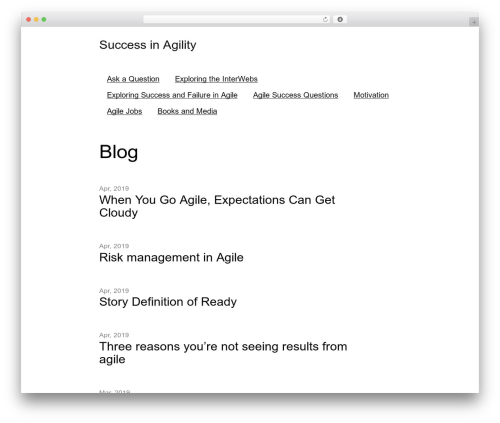Maximize window with green button

(44, 20)
